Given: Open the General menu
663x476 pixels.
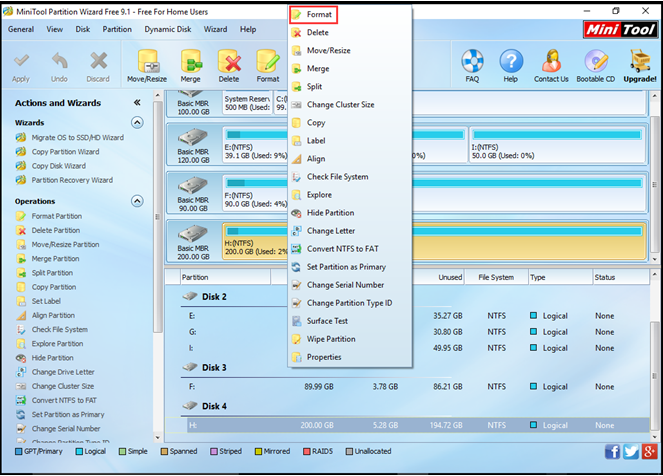Looking at the screenshot, I should 21,30.
